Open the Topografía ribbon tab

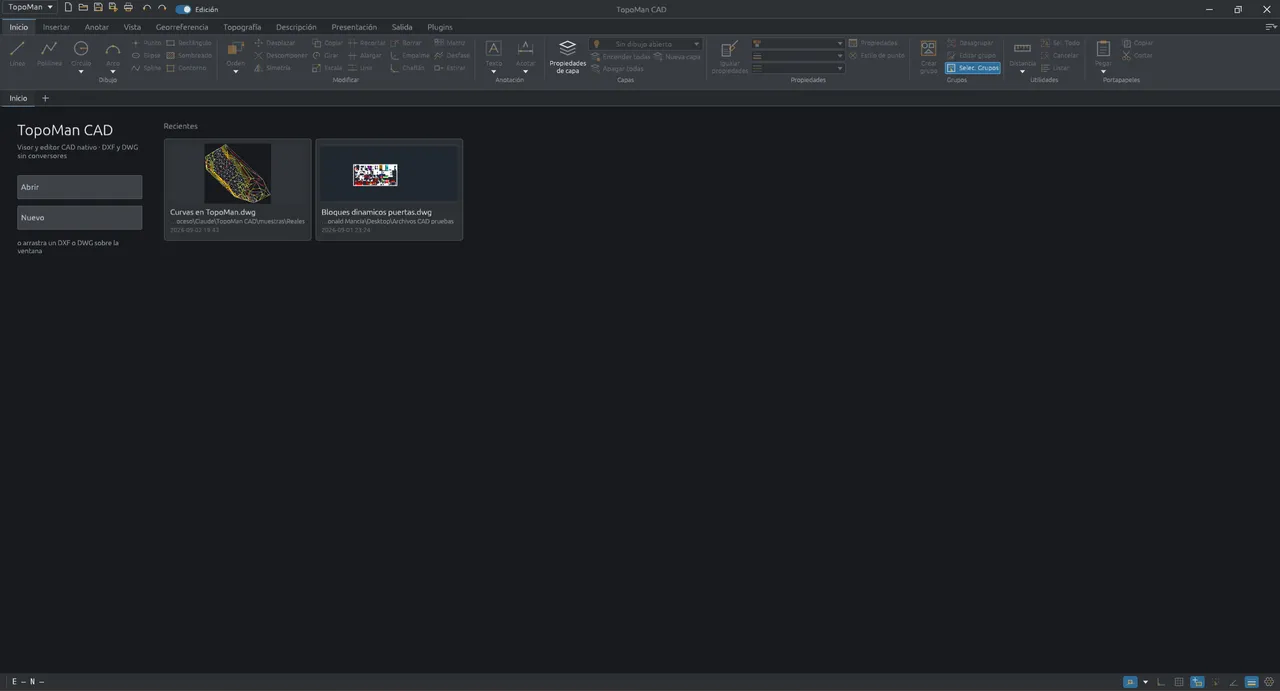point(242,27)
